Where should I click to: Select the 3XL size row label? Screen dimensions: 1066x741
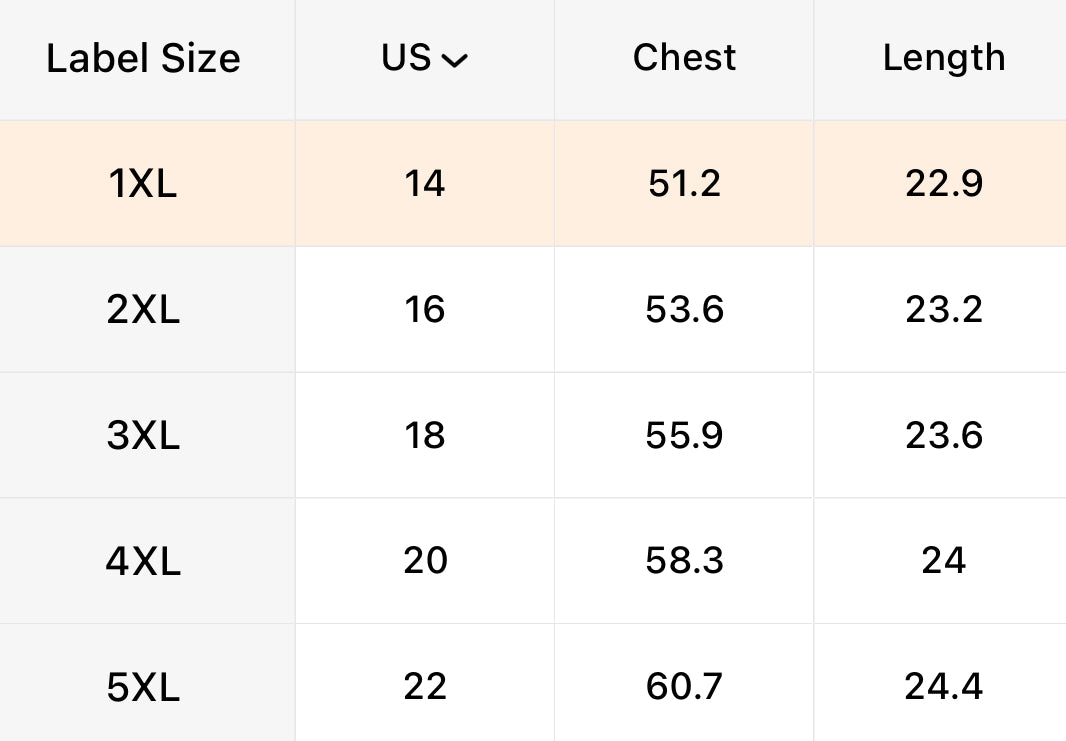pos(143,436)
